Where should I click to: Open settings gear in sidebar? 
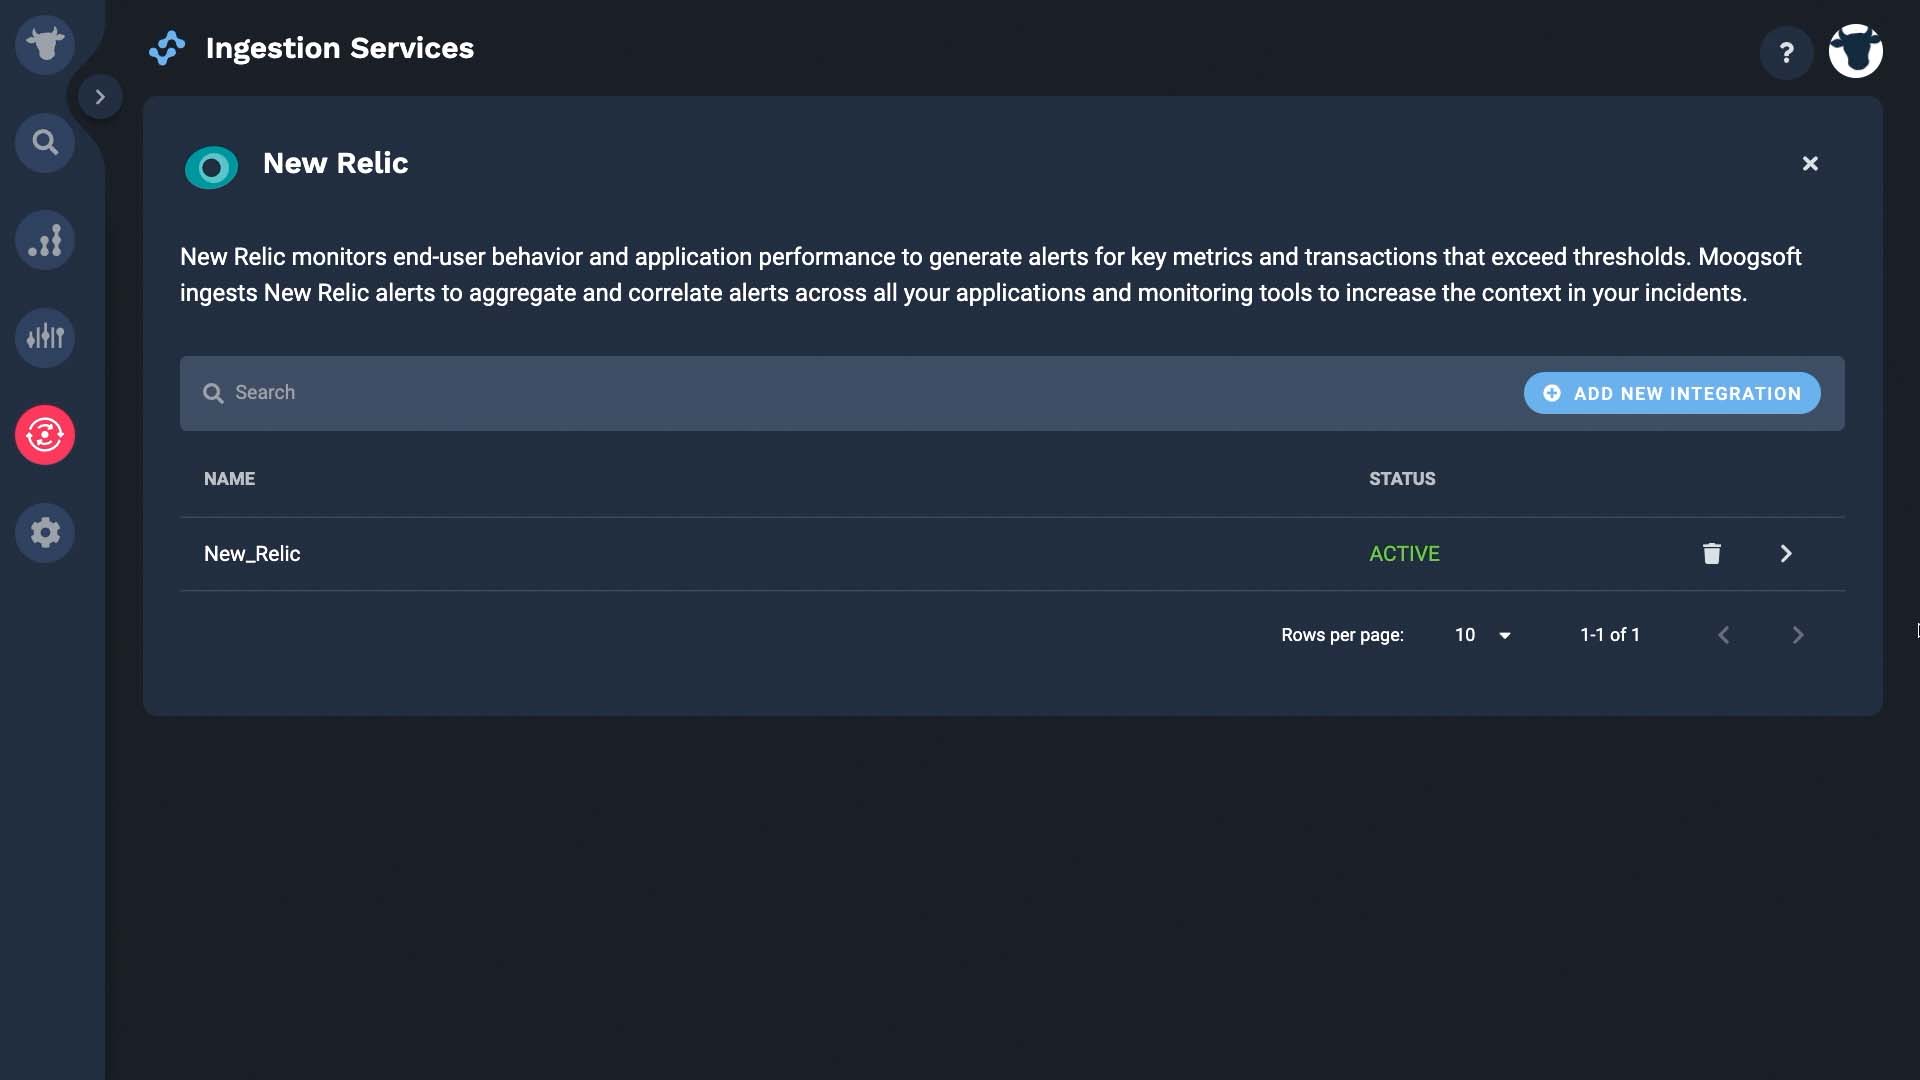click(x=45, y=532)
